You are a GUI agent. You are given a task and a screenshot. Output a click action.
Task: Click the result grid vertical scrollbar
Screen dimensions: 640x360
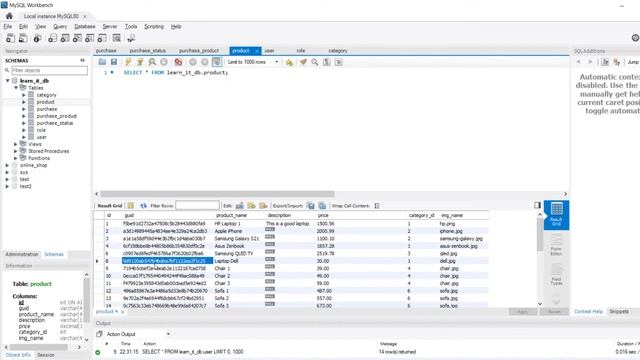click(x=540, y=235)
